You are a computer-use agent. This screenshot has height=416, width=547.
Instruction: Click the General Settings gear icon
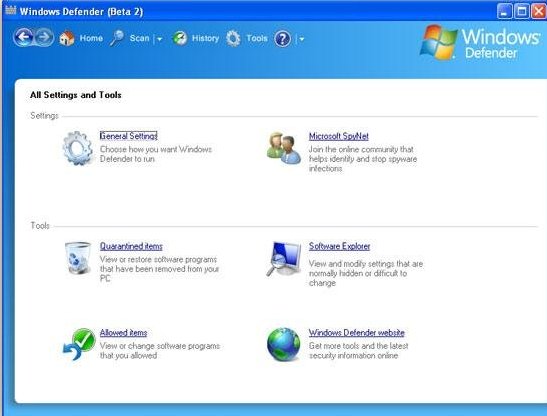(78, 148)
